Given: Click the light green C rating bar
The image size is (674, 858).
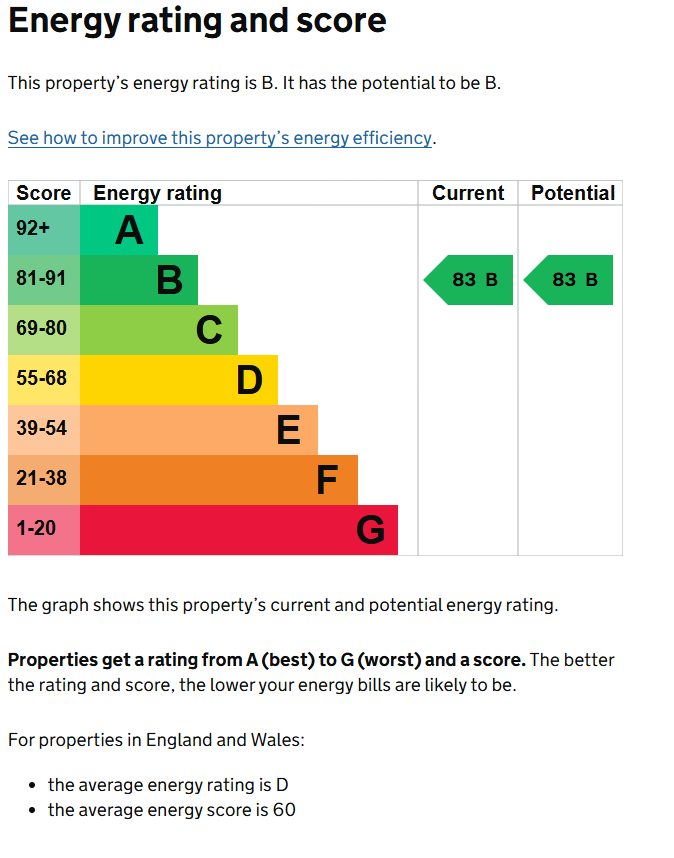Looking at the screenshot, I should [x=159, y=330].
